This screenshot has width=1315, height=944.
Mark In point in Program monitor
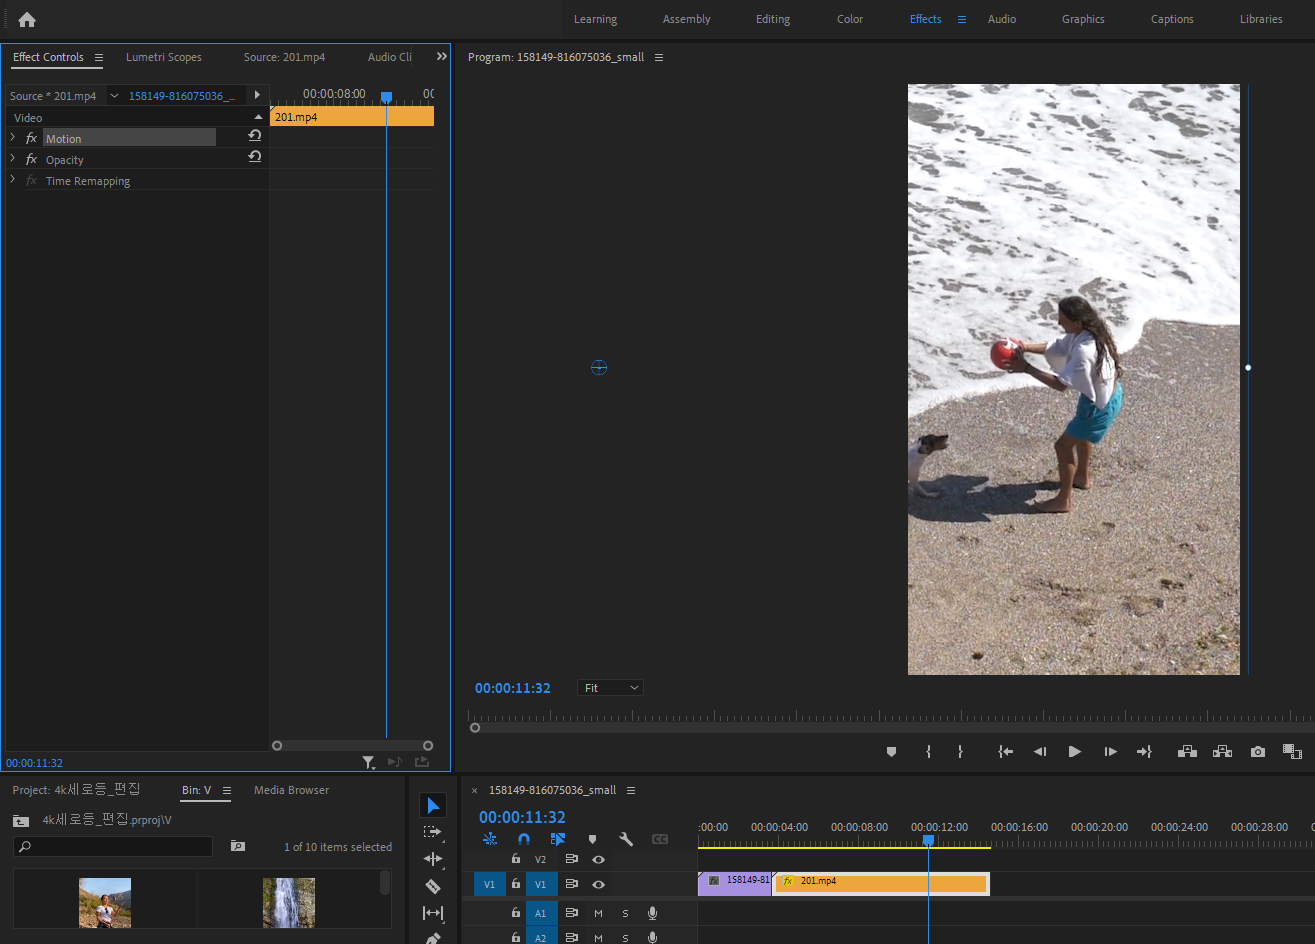pyautogui.click(x=928, y=752)
